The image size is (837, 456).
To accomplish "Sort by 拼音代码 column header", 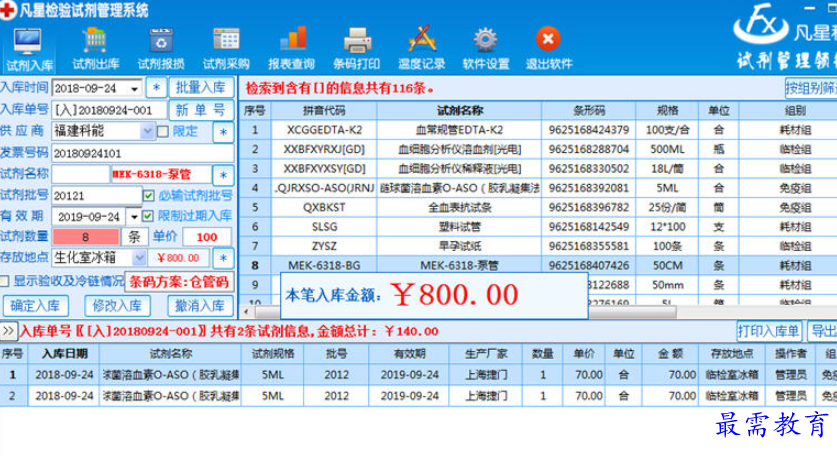I will [x=324, y=111].
